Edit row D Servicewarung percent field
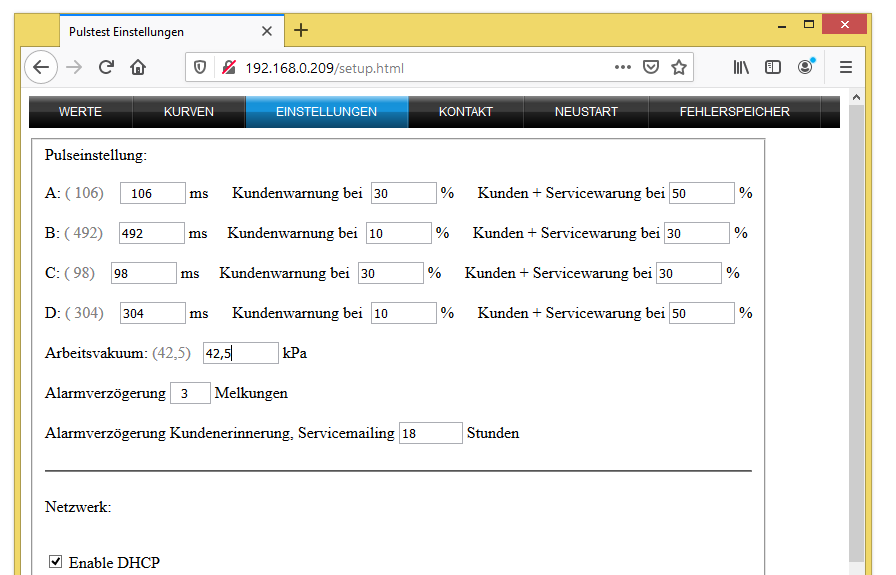Screen dimensions: 896x575 click(x=702, y=313)
